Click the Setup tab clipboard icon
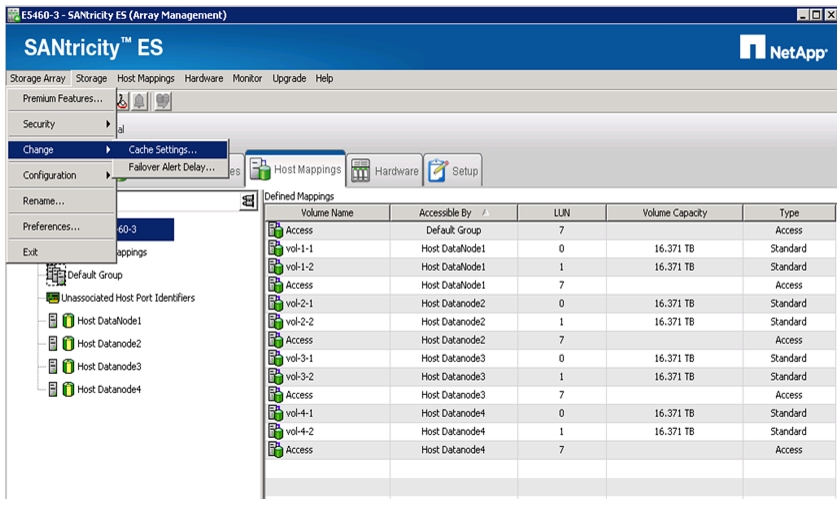840x529 pixels. click(438, 170)
